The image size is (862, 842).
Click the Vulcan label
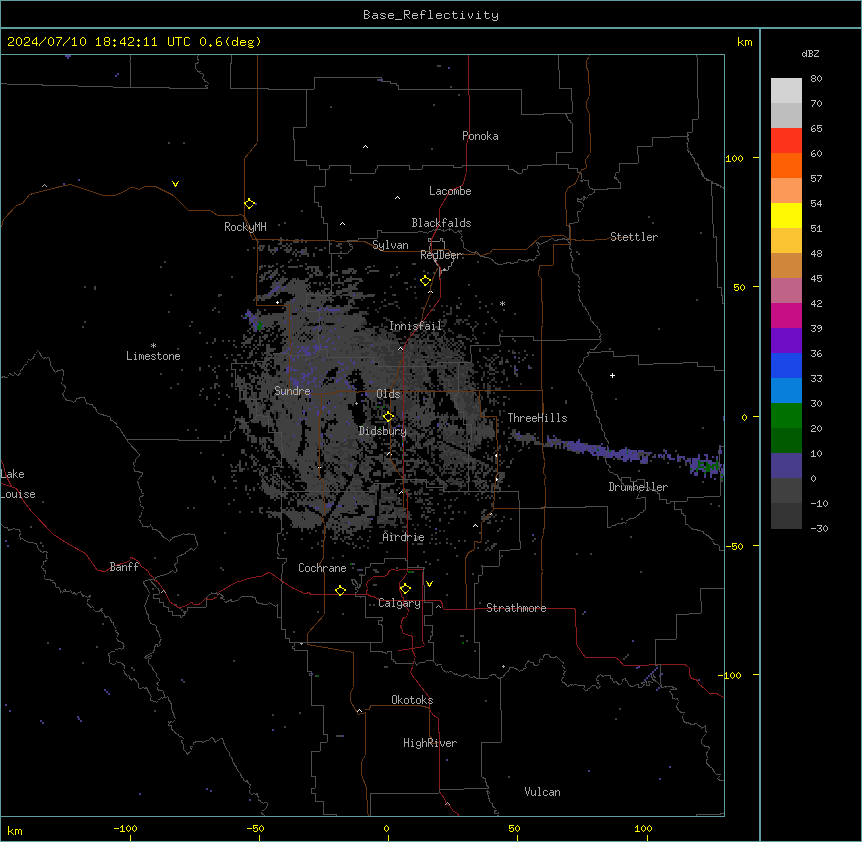click(x=543, y=792)
